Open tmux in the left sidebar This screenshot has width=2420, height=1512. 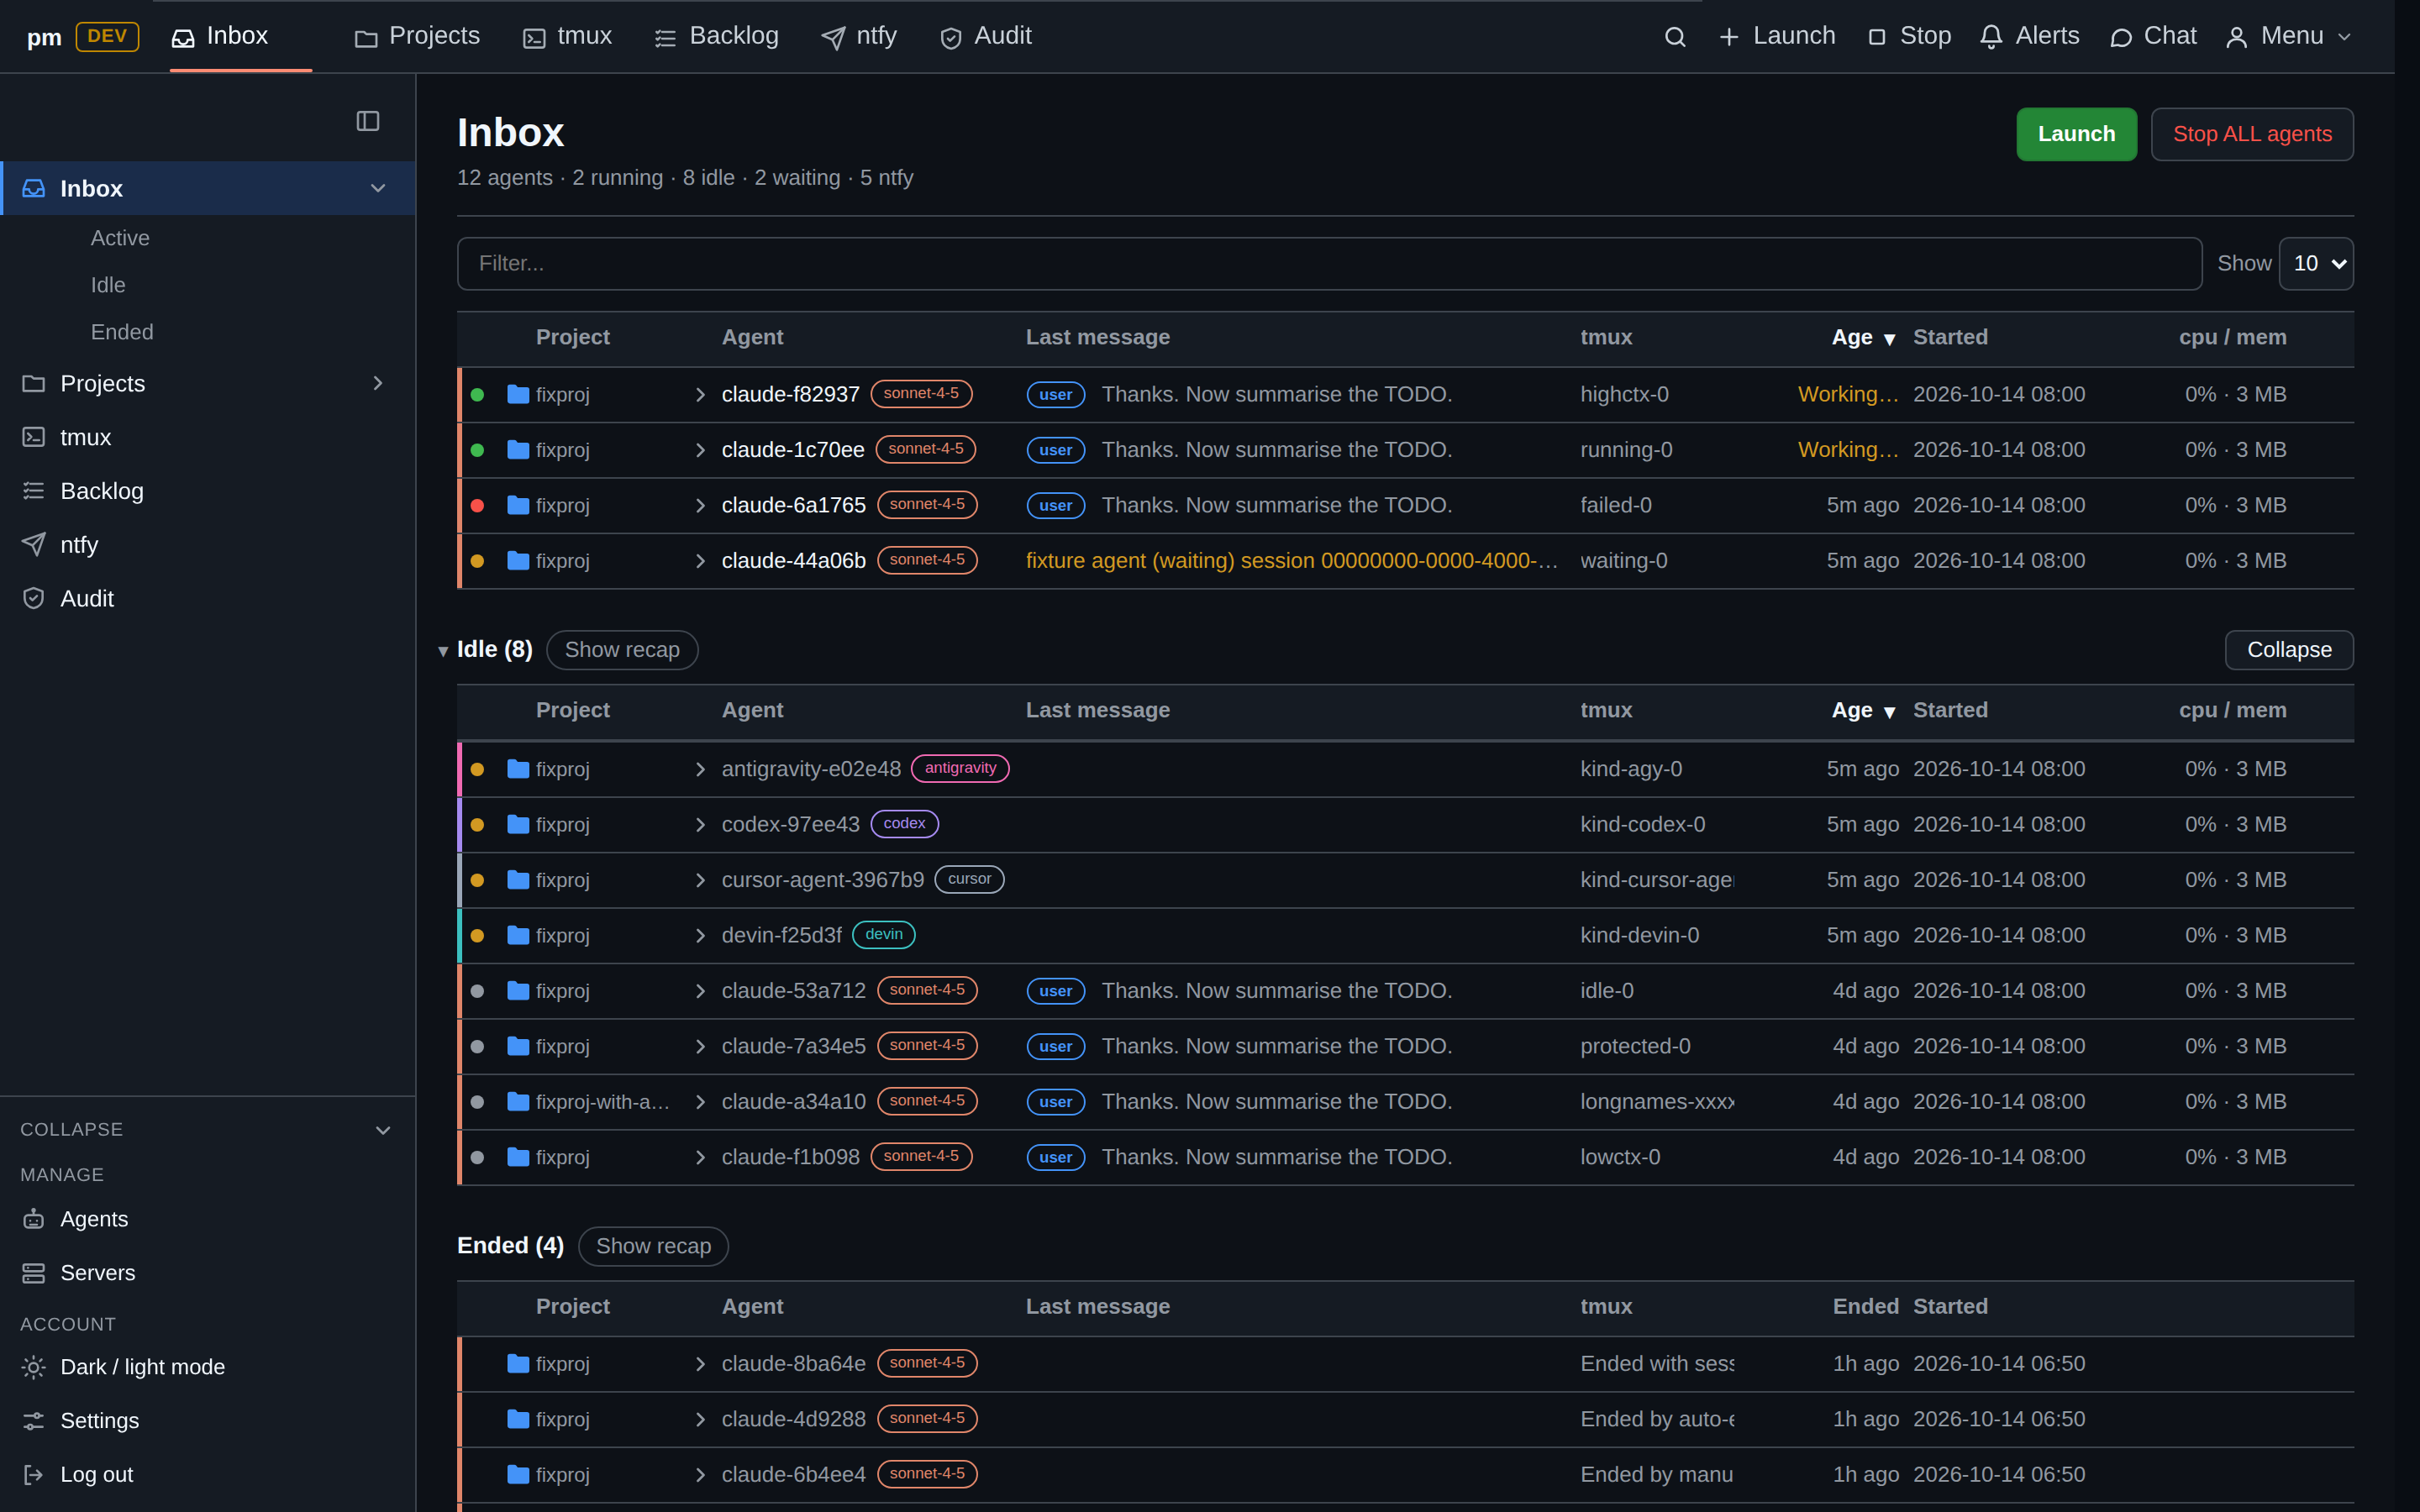208,437
